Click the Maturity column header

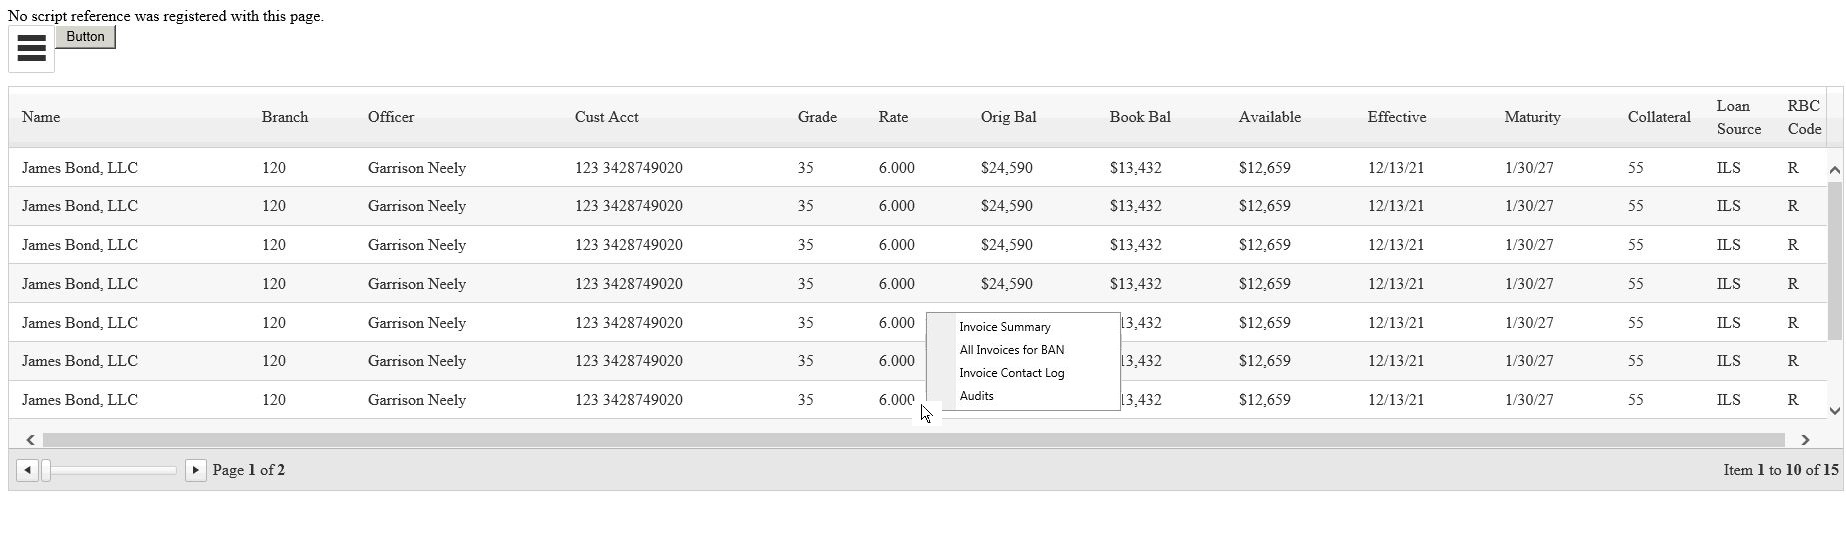[1531, 117]
